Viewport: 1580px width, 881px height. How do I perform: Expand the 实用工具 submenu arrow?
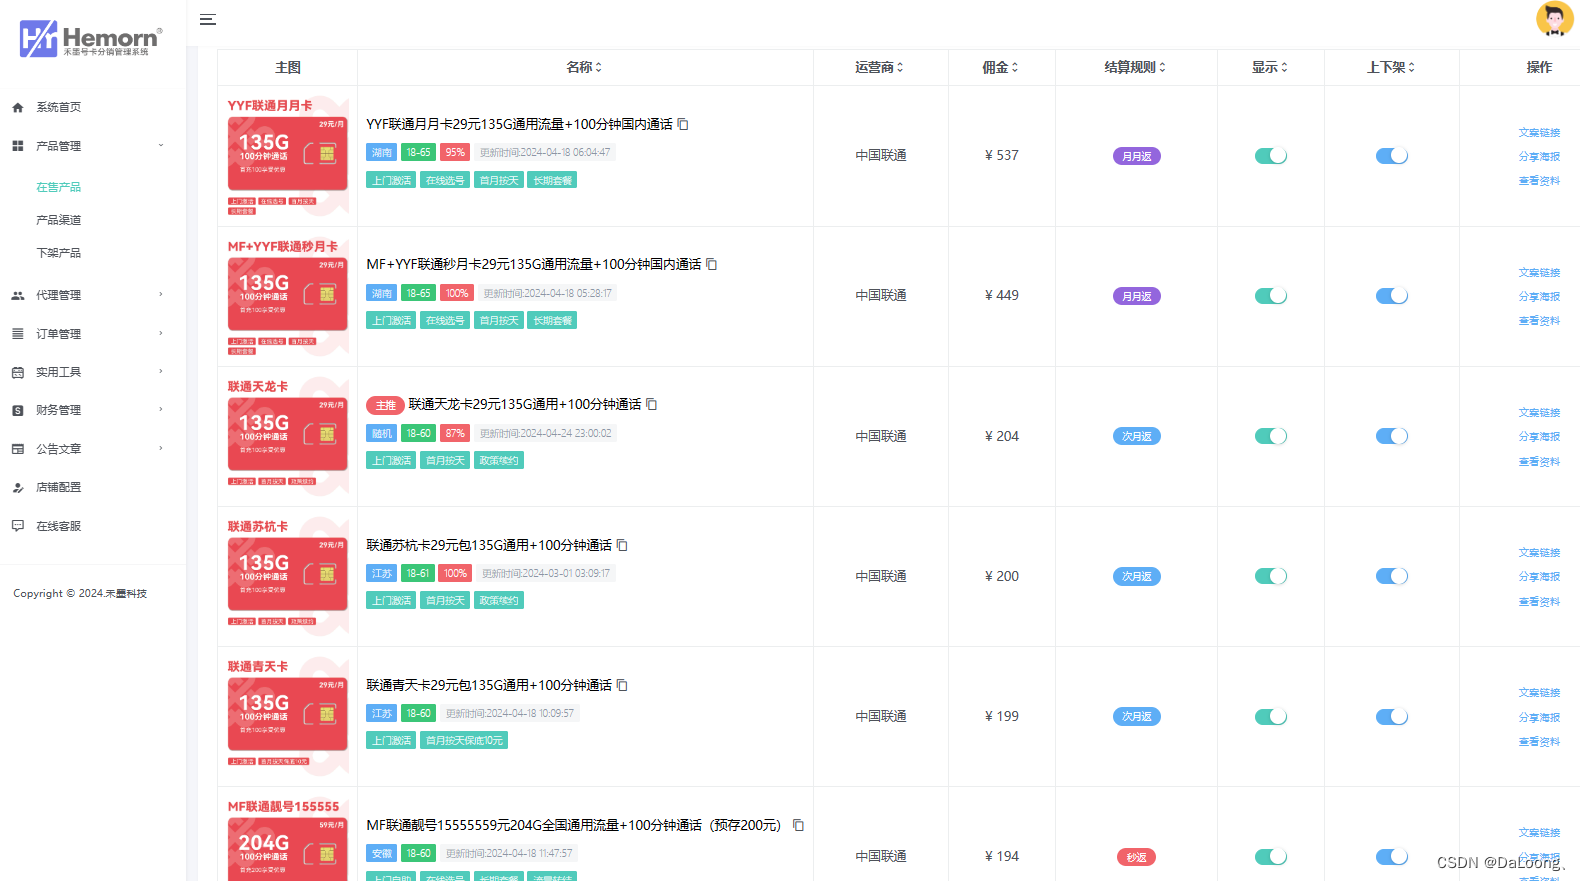point(160,372)
